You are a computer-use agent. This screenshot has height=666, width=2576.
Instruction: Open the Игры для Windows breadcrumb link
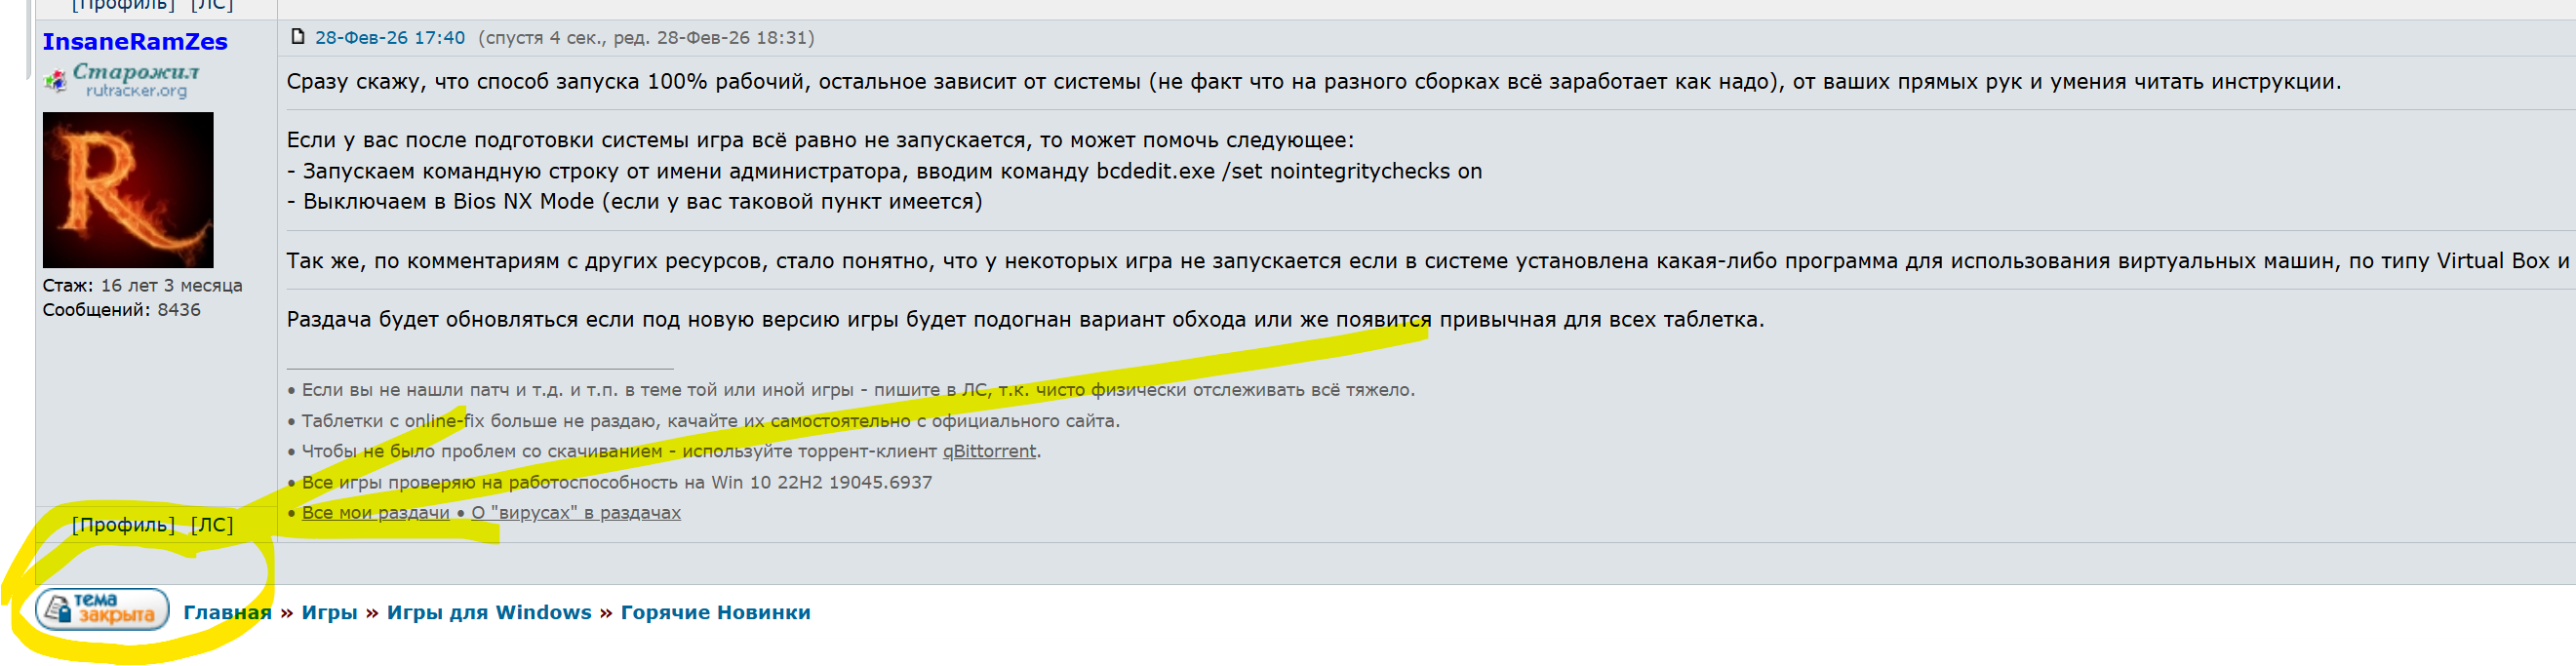click(489, 613)
